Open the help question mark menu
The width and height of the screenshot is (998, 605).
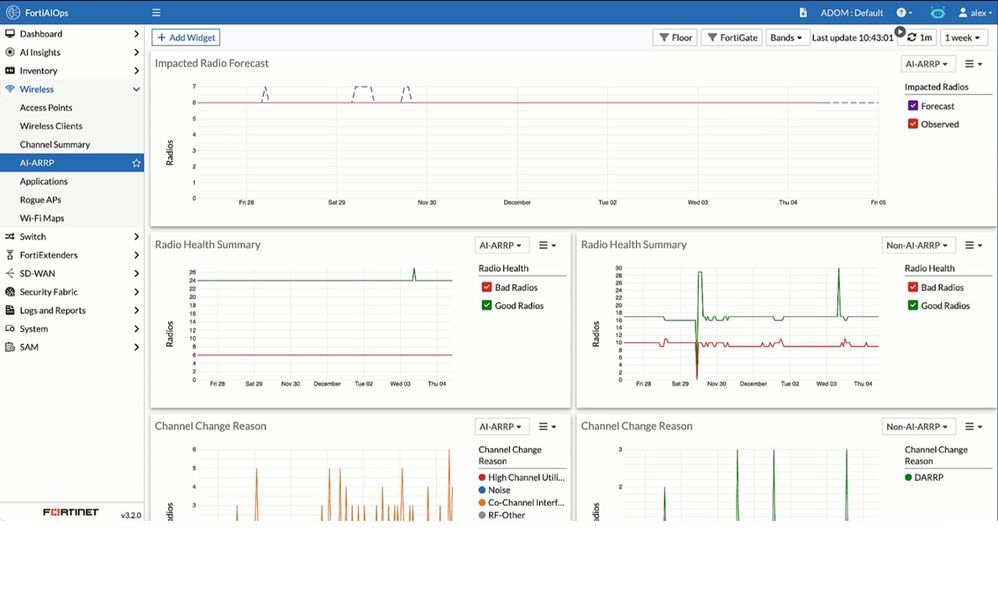904,12
